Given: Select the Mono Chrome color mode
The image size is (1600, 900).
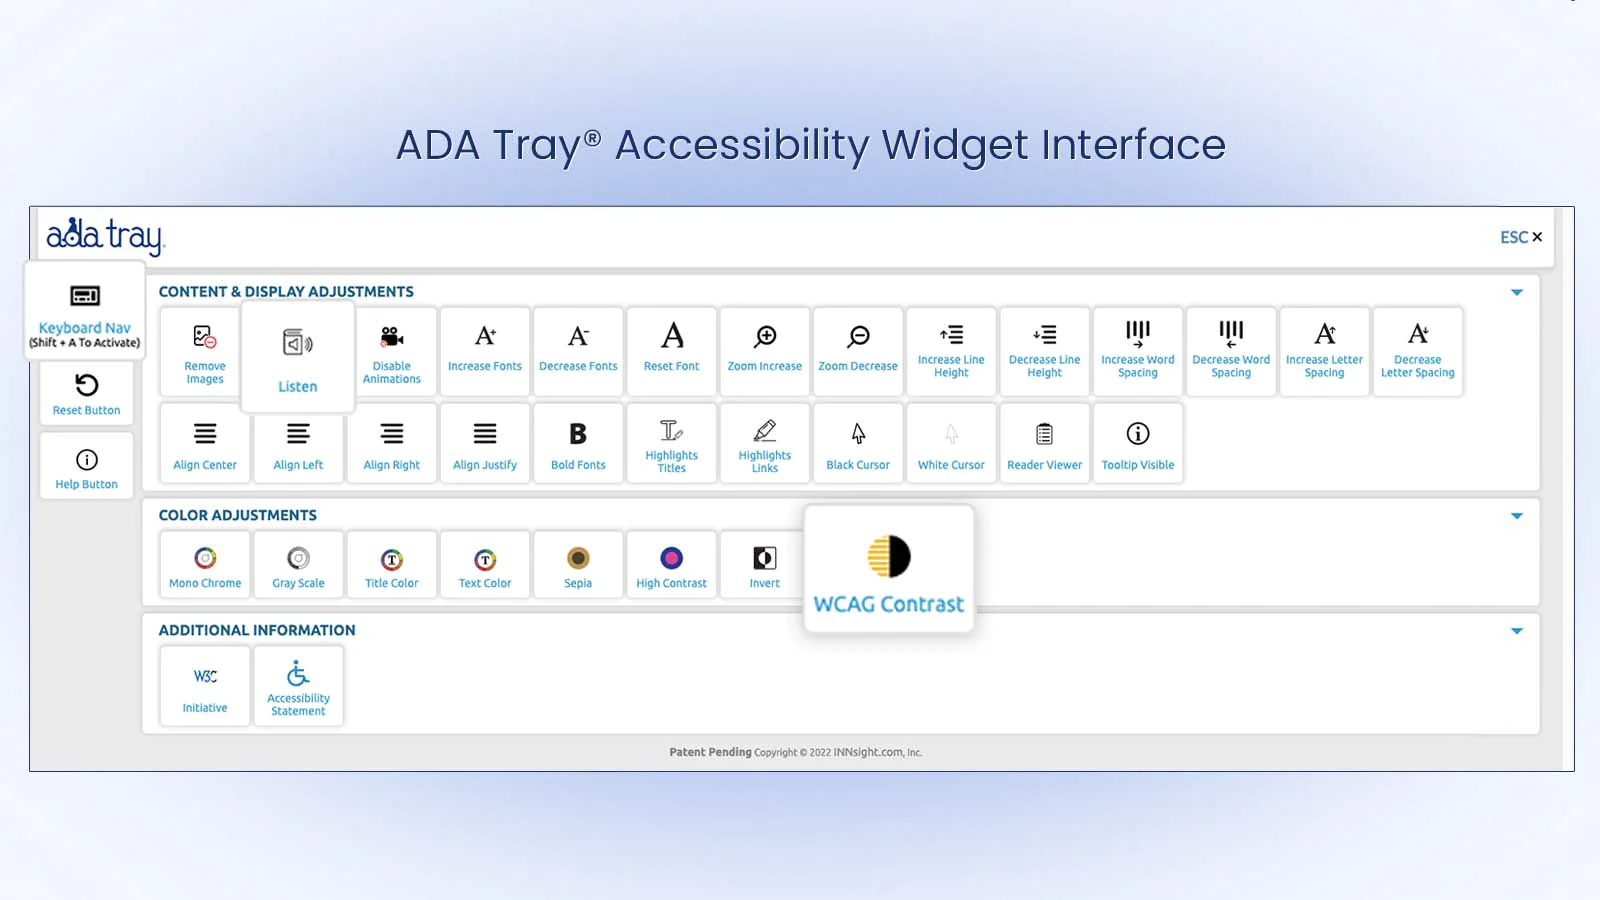Looking at the screenshot, I should click(205, 565).
